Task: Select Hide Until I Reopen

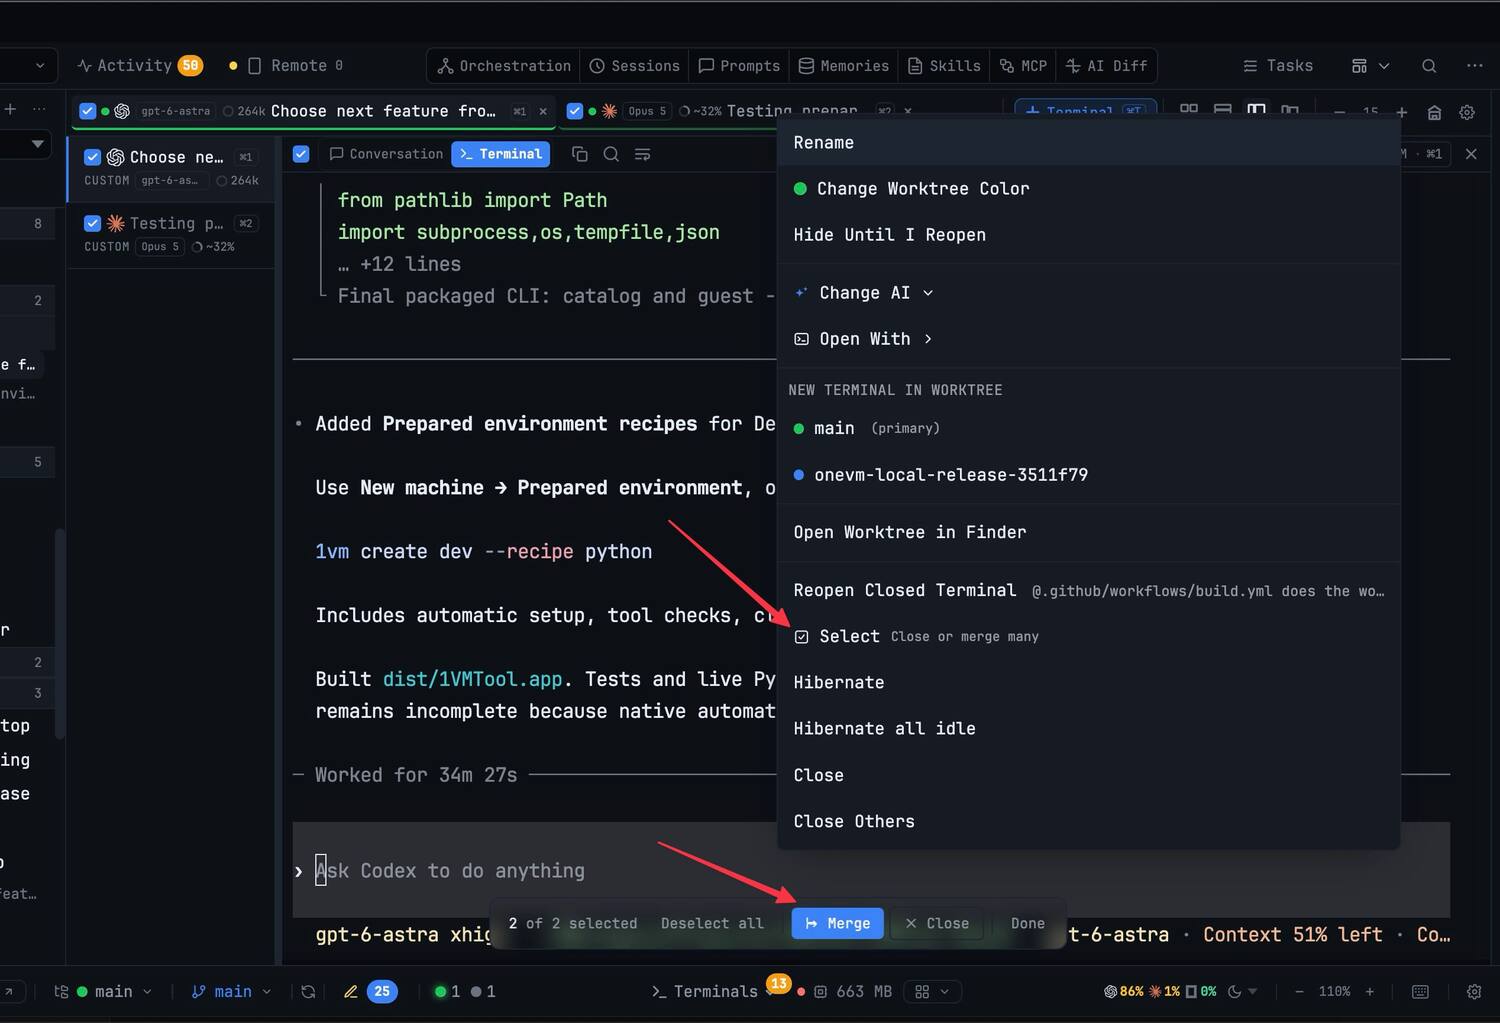Action: pos(1088,234)
